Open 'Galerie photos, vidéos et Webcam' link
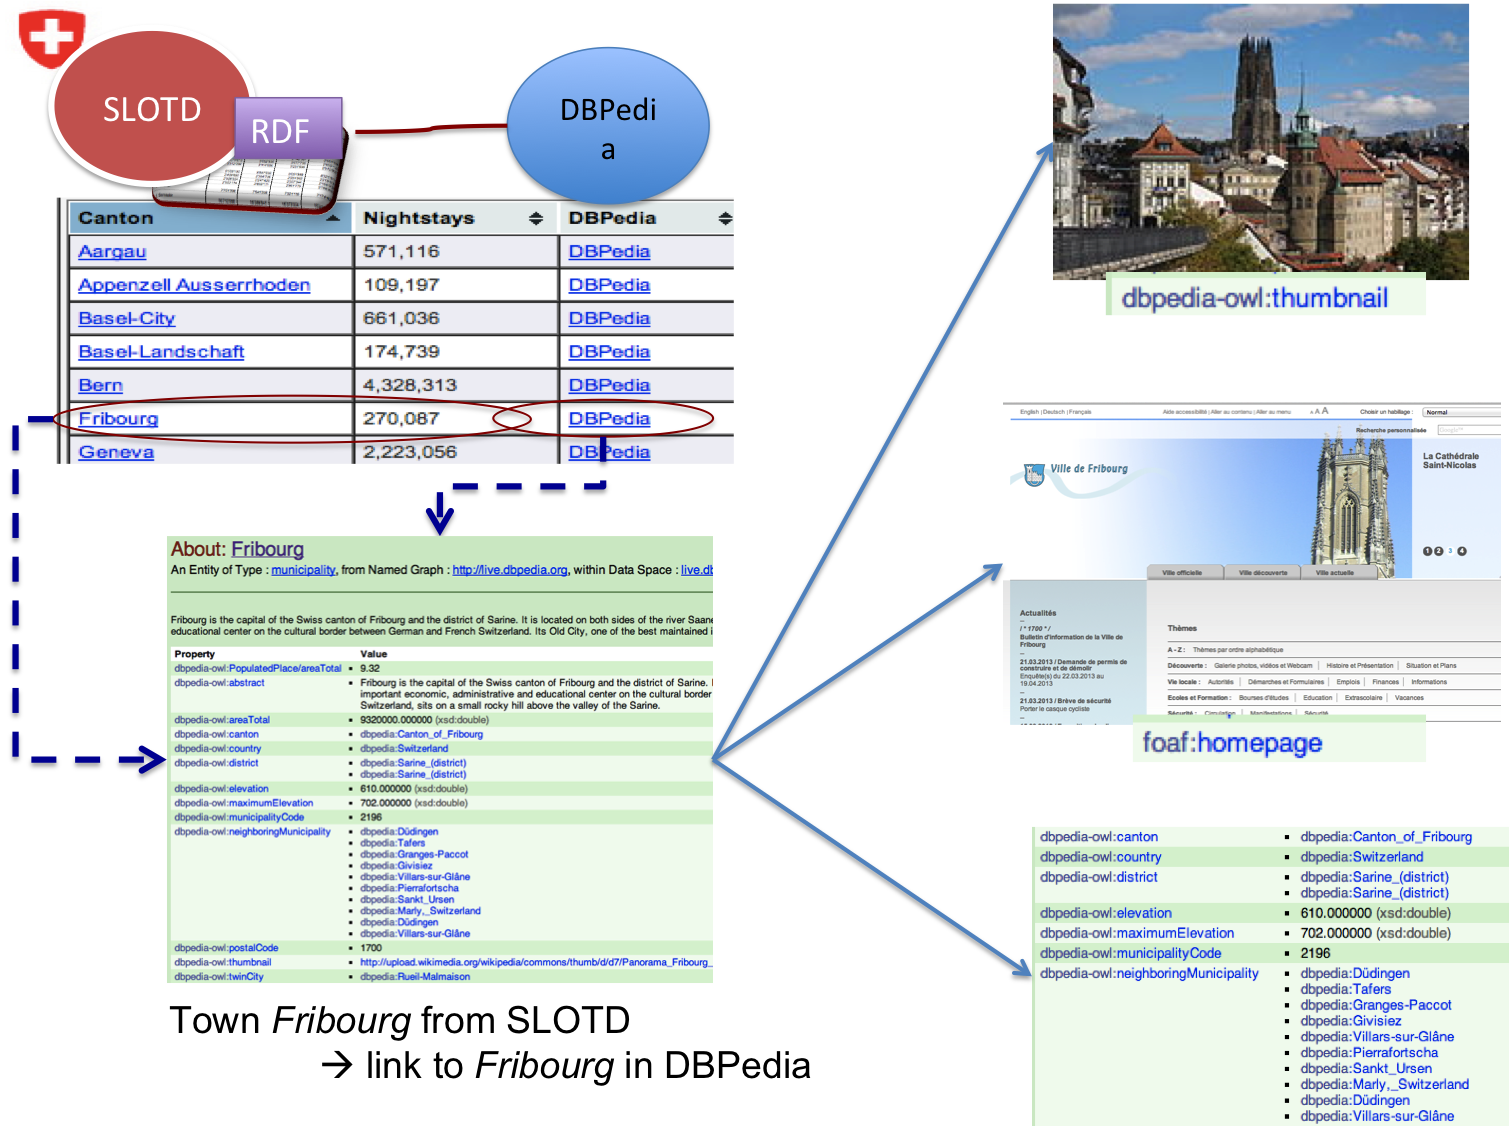This screenshot has height=1127, width=1510. 1263,666
